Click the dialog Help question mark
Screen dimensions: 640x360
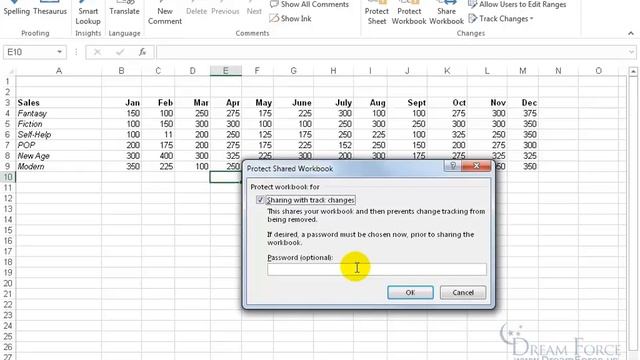click(453, 165)
